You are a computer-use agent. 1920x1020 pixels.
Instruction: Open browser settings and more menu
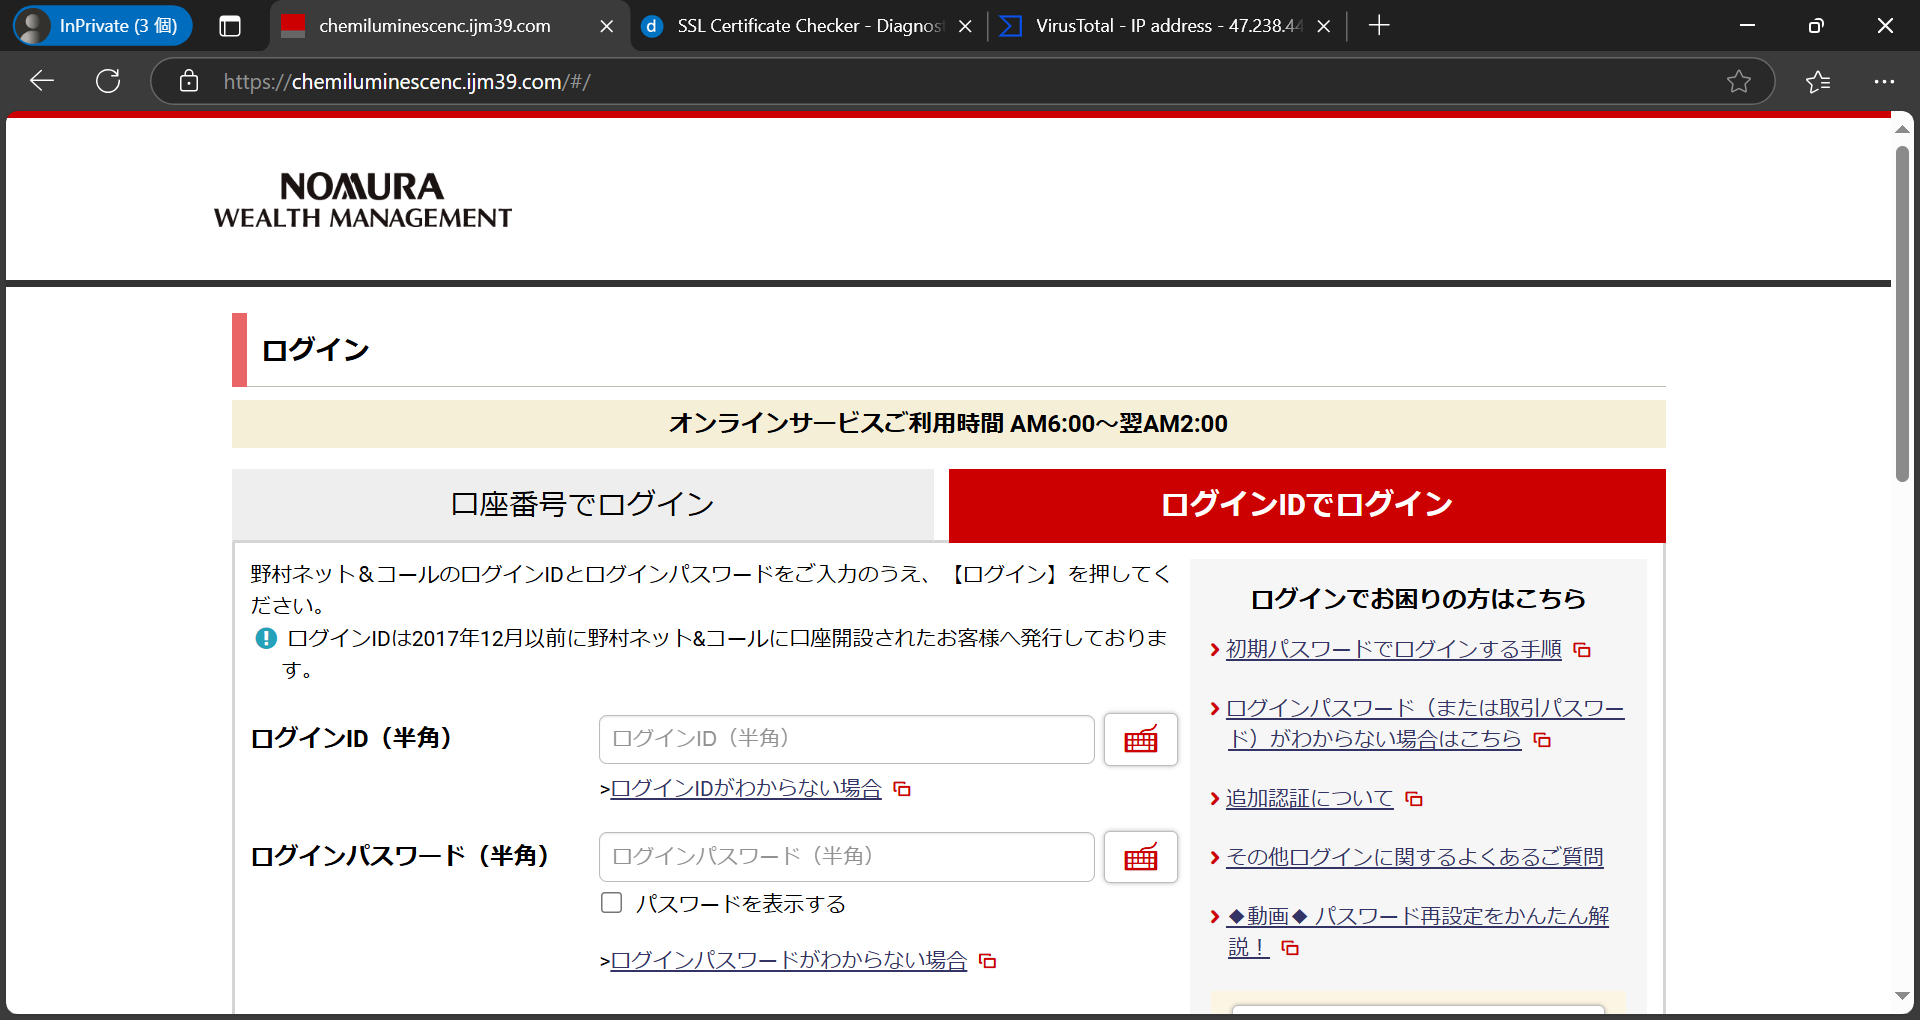tap(1884, 81)
